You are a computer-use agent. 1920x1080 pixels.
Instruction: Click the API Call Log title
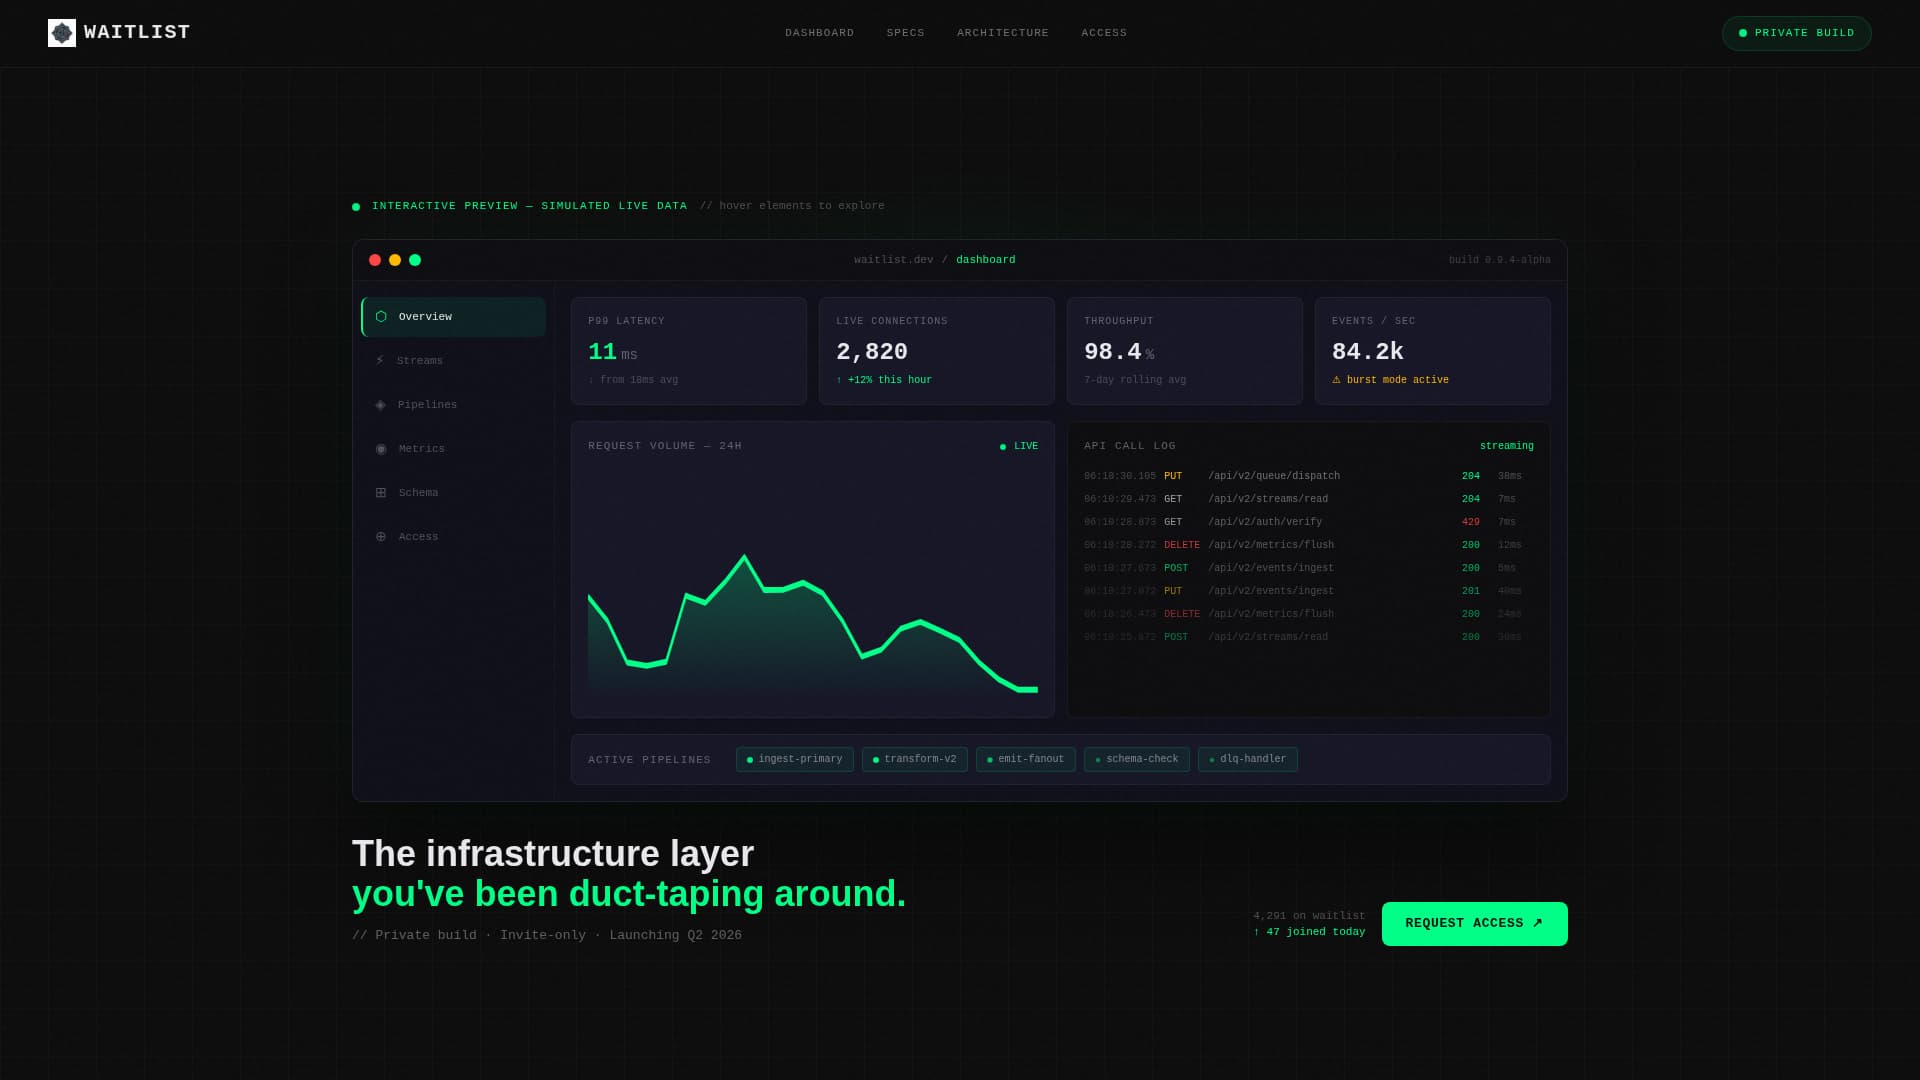(1130, 447)
